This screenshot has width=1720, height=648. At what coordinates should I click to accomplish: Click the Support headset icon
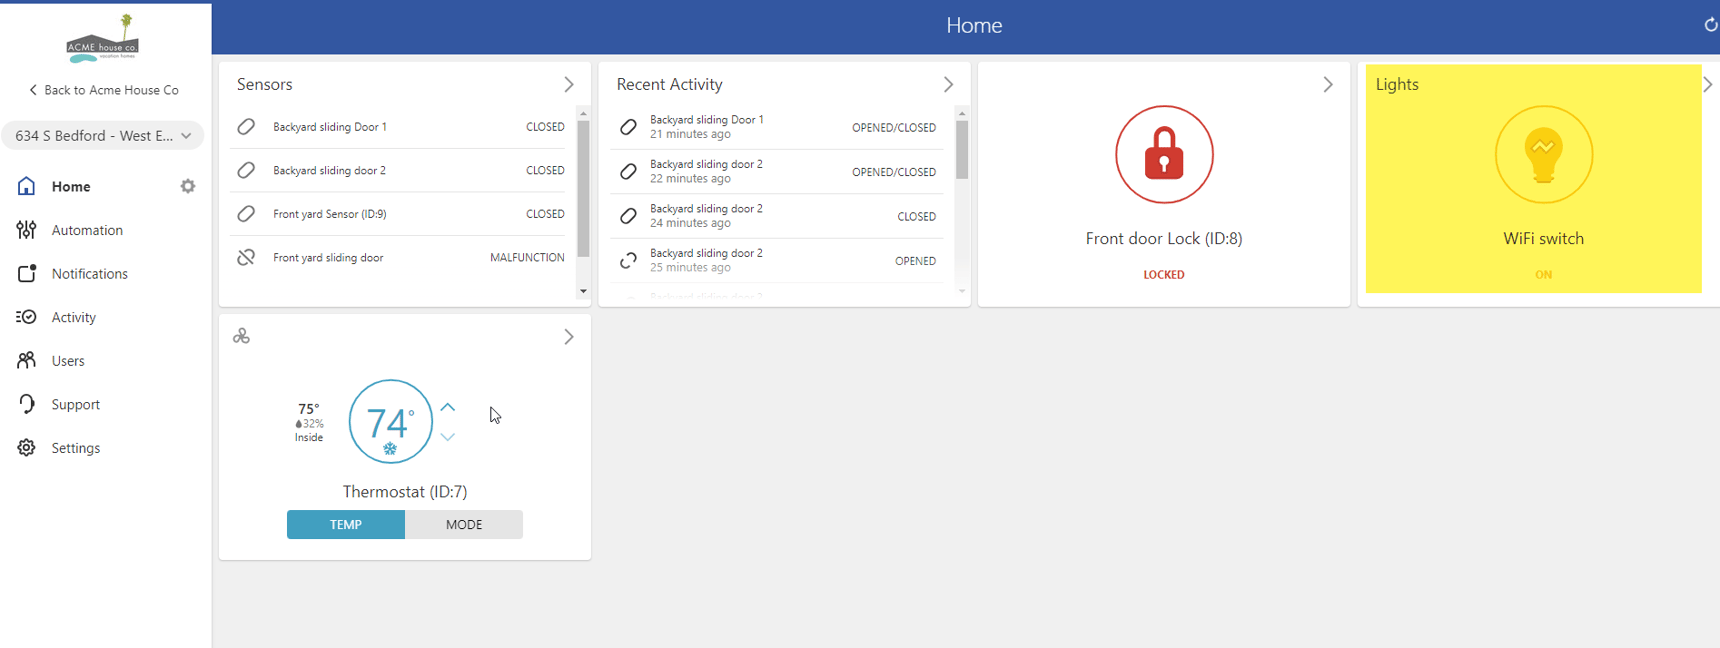tap(27, 404)
